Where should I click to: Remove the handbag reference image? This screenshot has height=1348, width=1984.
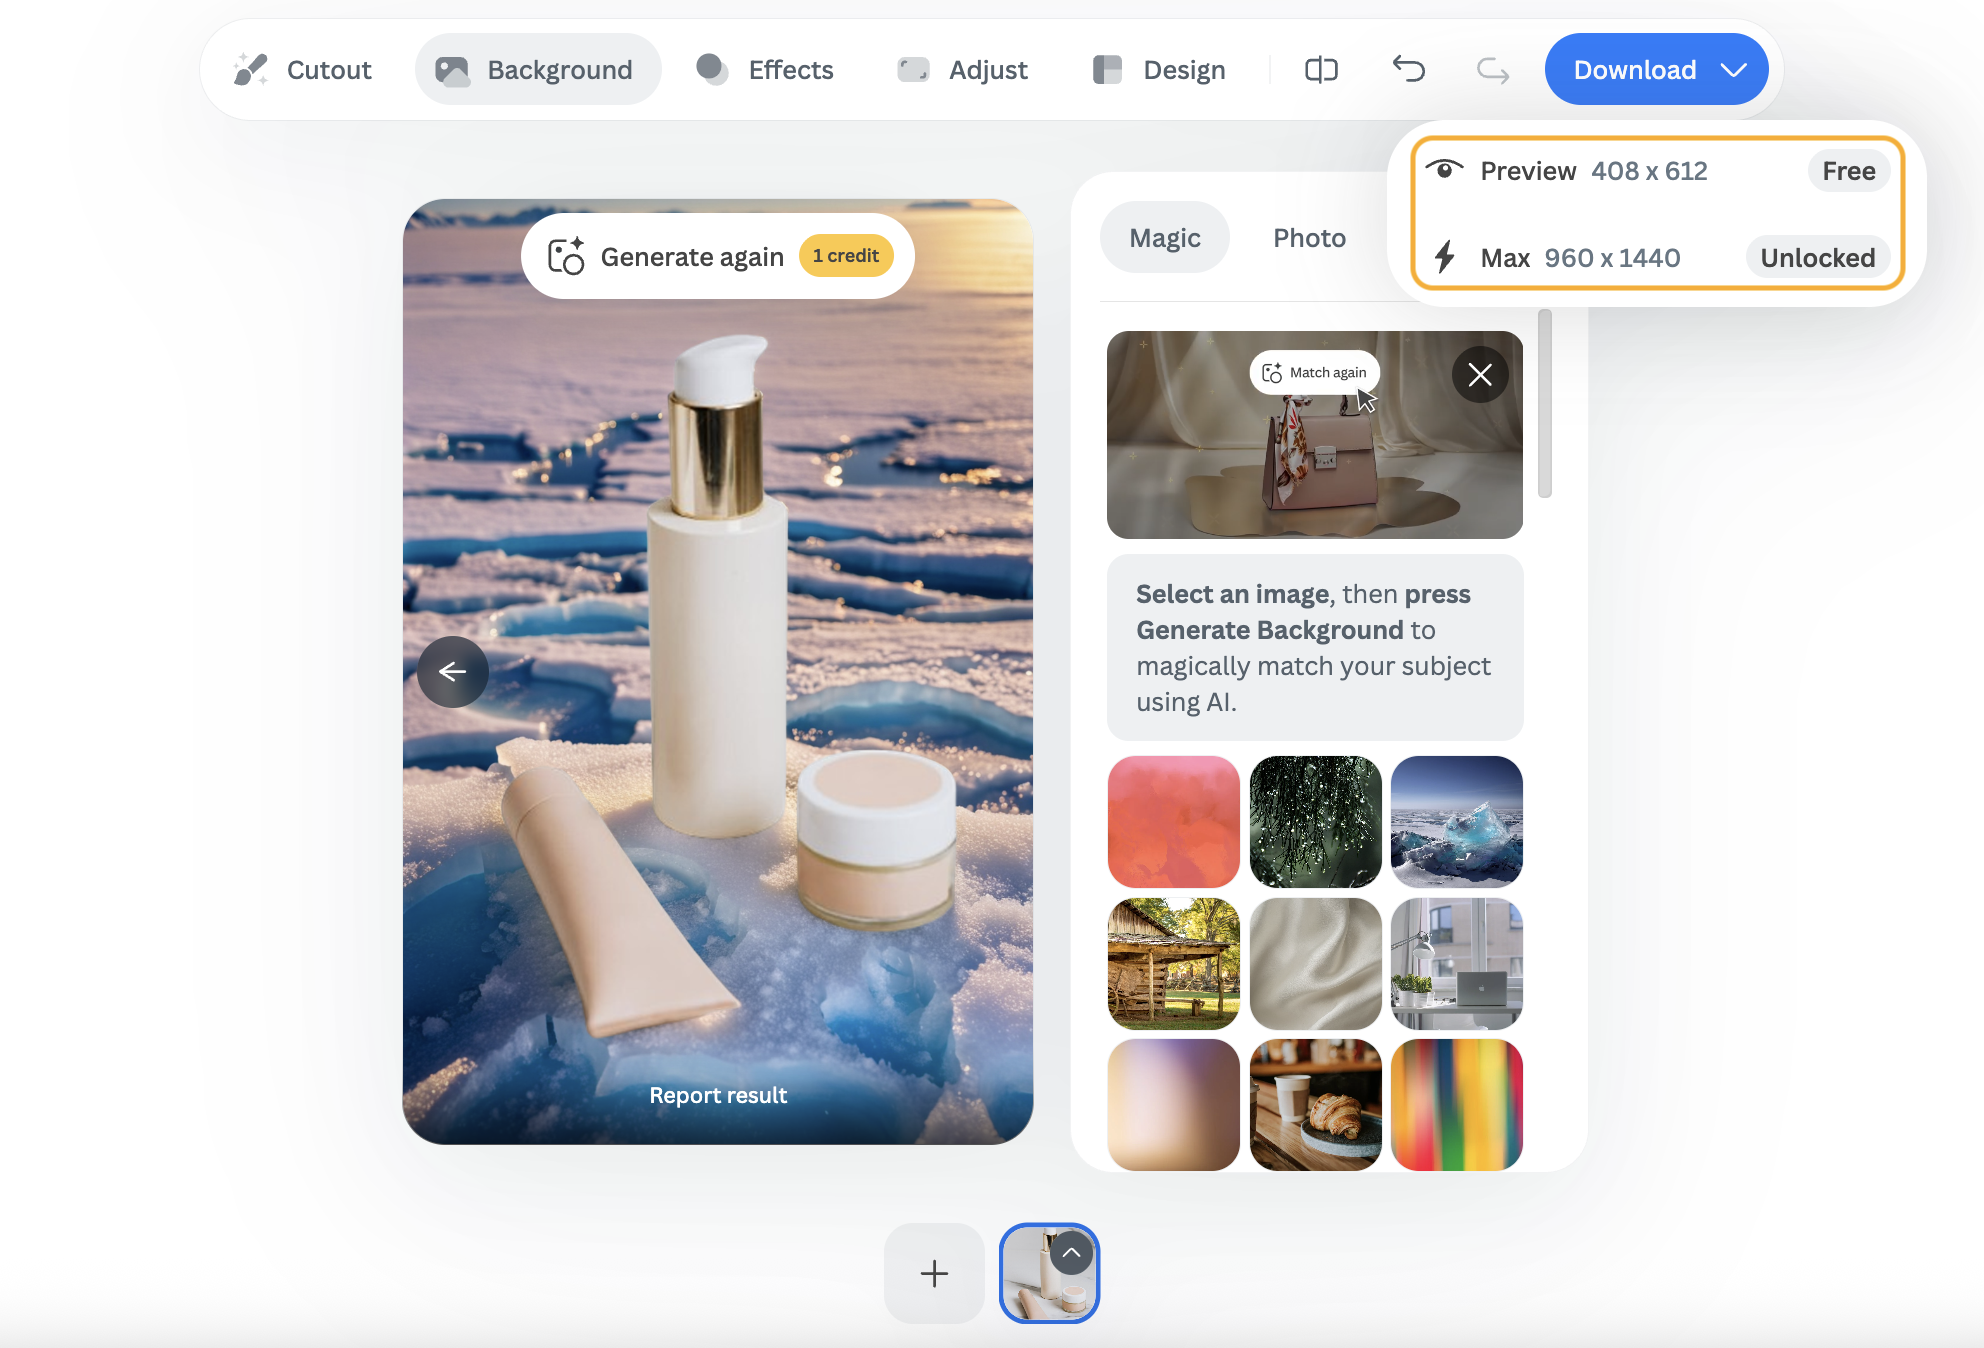pos(1480,375)
